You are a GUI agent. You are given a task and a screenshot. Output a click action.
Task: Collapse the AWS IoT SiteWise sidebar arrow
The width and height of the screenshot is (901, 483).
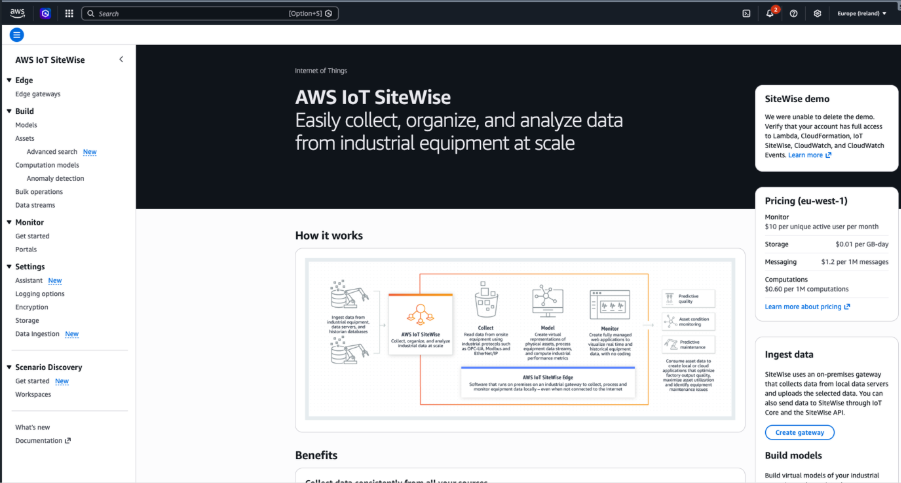pos(121,59)
